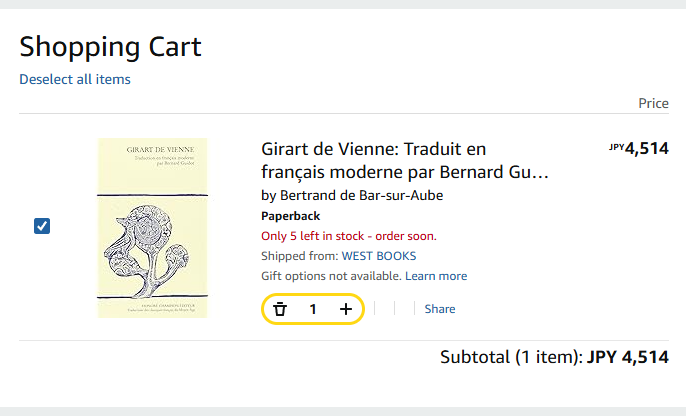Click the Deselect all items link

[75, 79]
